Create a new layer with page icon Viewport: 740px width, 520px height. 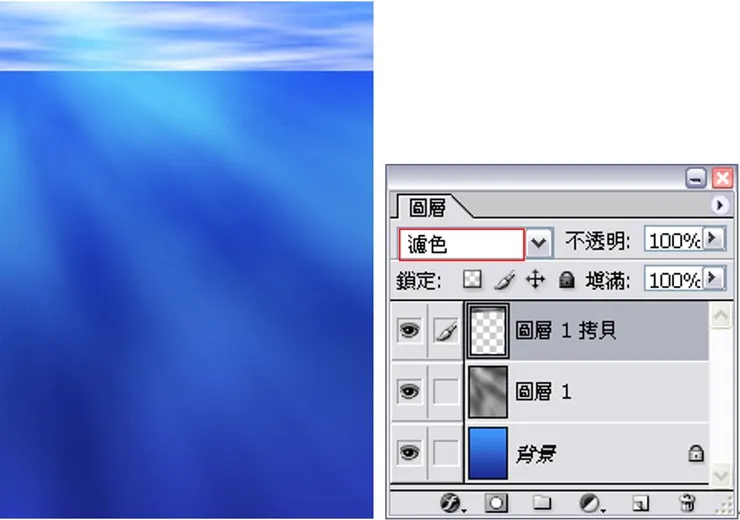(640, 503)
